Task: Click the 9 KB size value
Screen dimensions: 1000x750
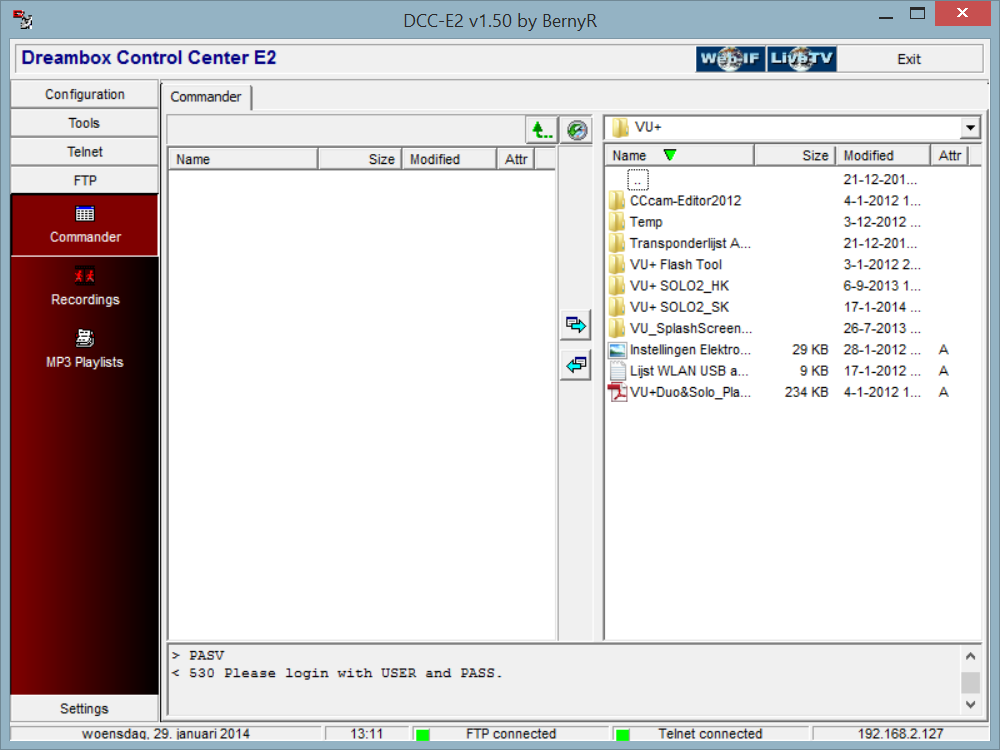Action: (814, 371)
